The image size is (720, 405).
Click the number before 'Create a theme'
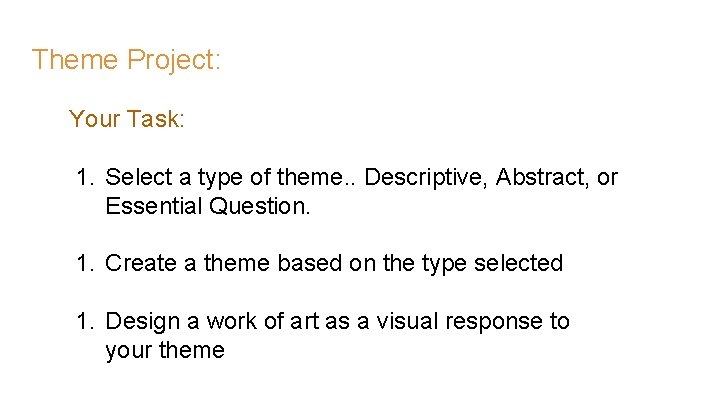coord(84,264)
